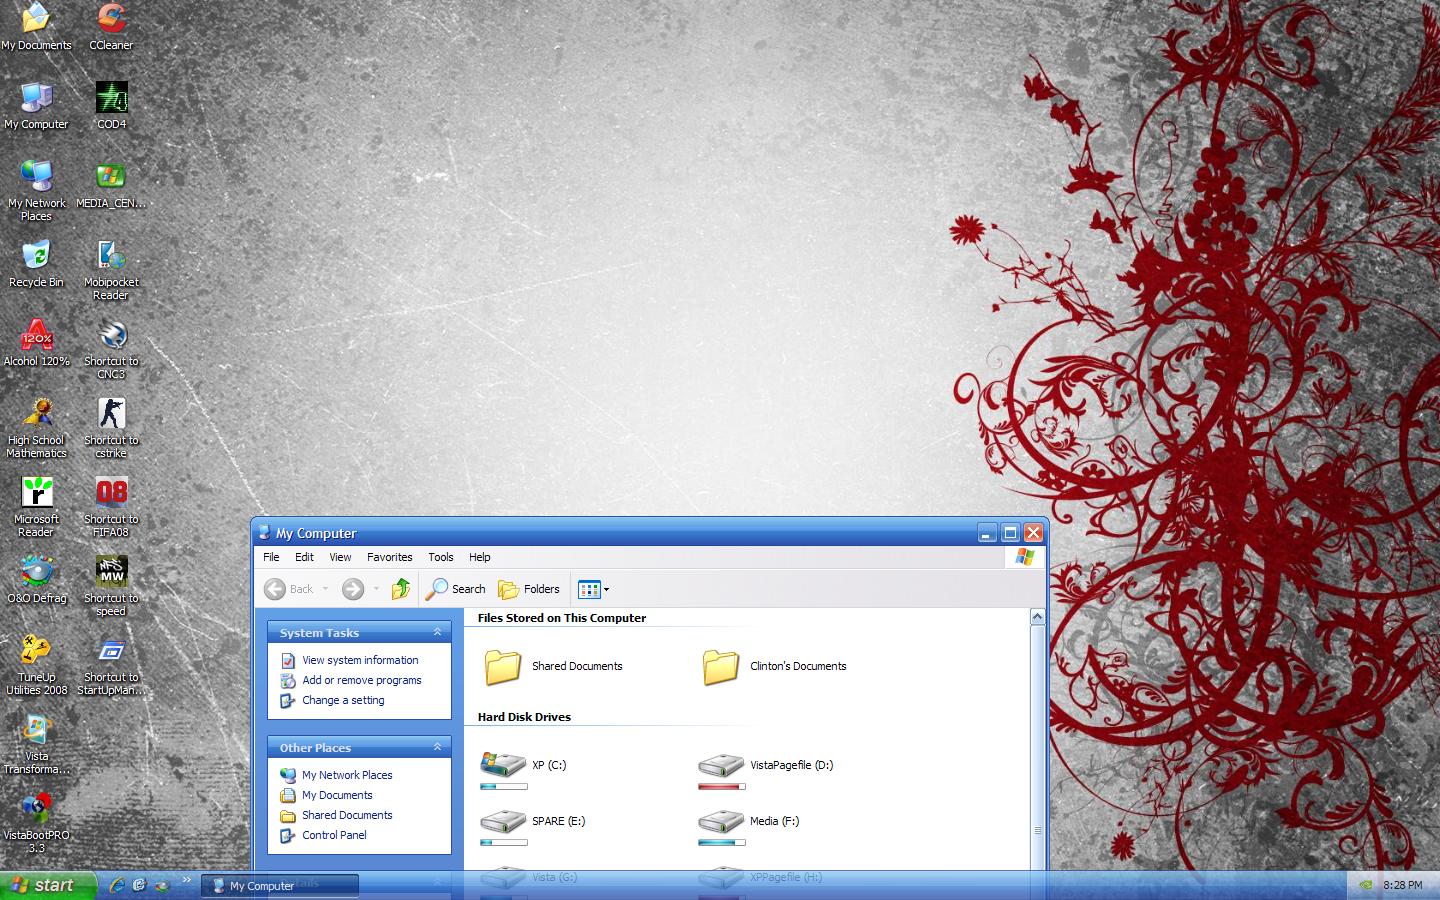1440x900 pixels.
Task: Toggle the Folders sidebar pane
Action: click(x=528, y=589)
